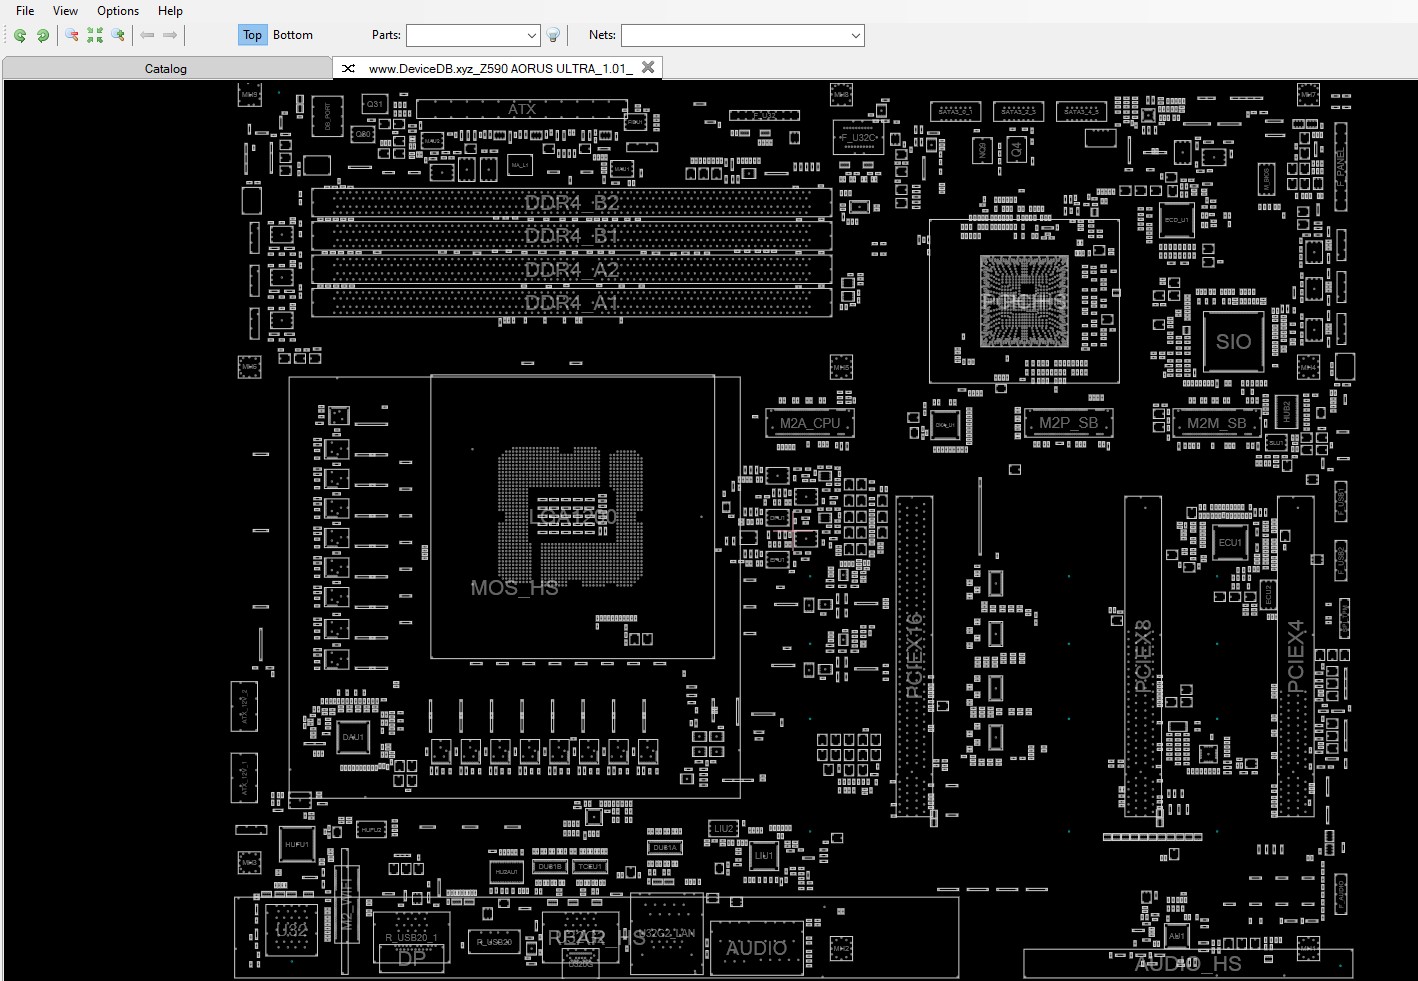Click the lightbulb highlight icon beside Parts
The width and height of the screenshot is (1418, 981).
coord(553,35)
